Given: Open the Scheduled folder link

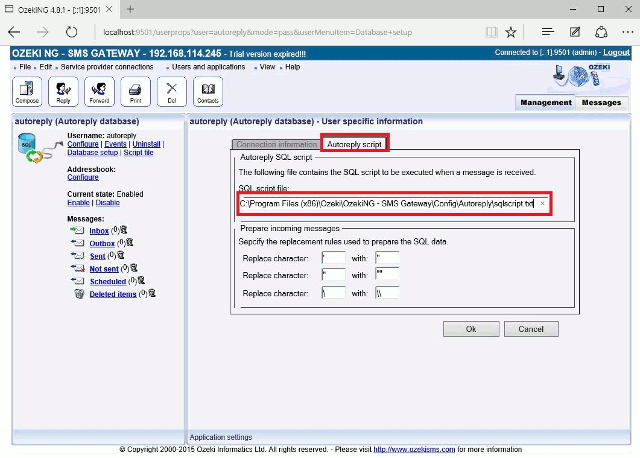Looking at the screenshot, I should 108,282.
